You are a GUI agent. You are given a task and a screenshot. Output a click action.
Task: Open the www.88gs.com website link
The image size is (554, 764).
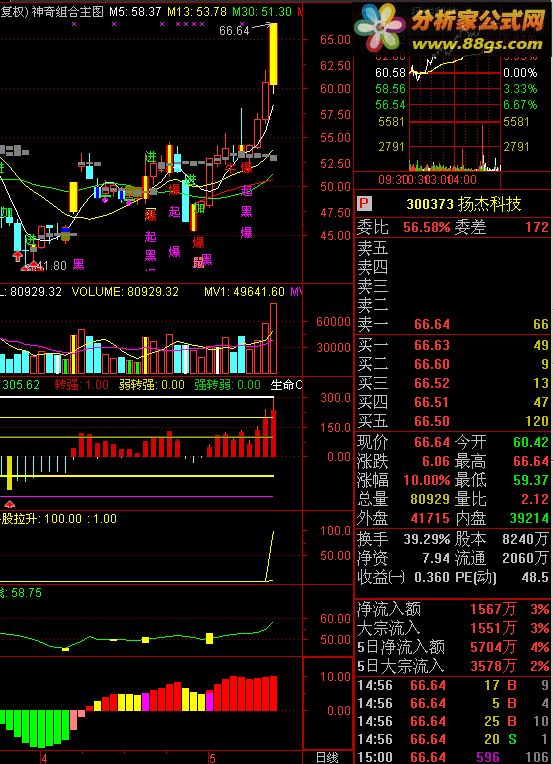[478, 44]
